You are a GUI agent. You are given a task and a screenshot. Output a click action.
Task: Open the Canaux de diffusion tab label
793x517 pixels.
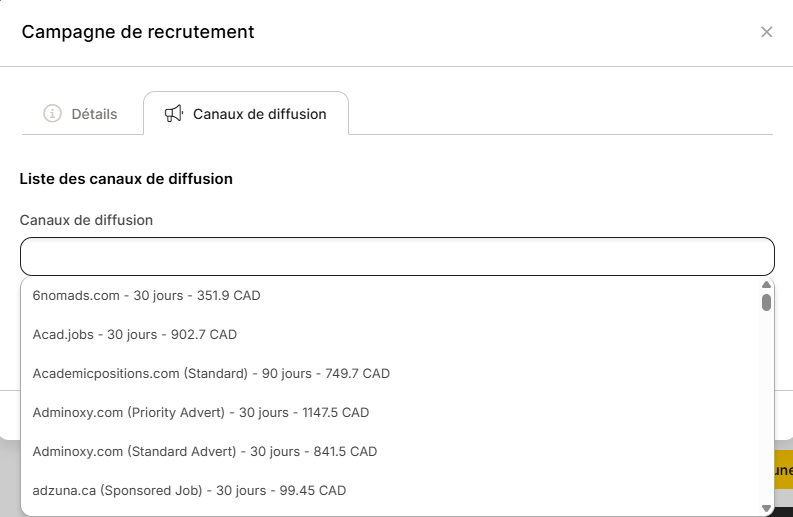[259, 114]
